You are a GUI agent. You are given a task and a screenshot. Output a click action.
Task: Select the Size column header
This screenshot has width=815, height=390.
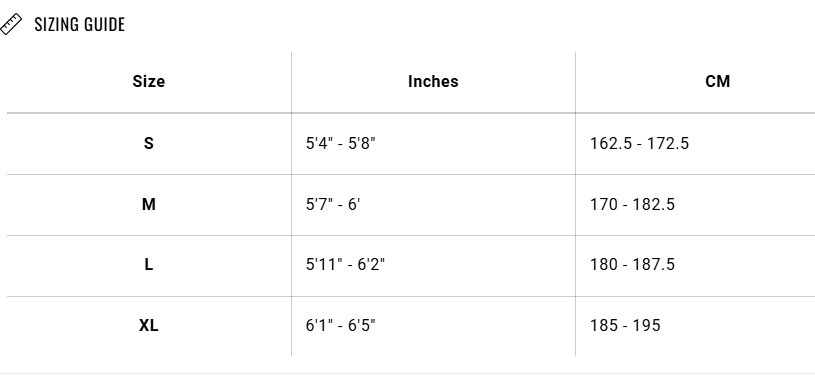pyautogui.click(x=149, y=82)
